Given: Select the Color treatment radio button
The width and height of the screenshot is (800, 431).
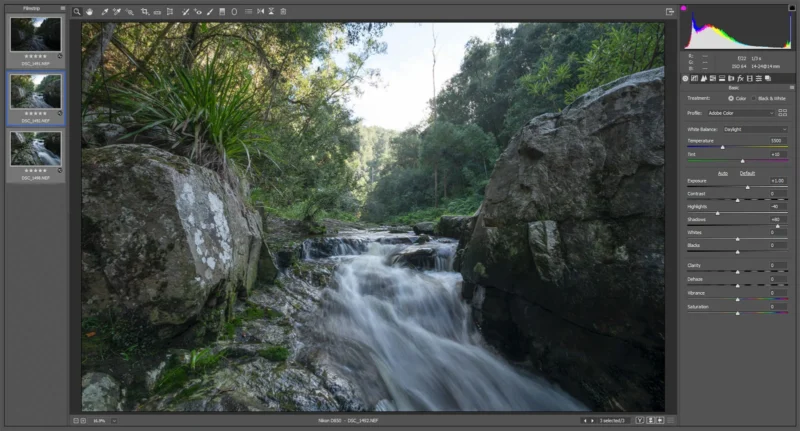Looking at the screenshot, I should (731, 98).
